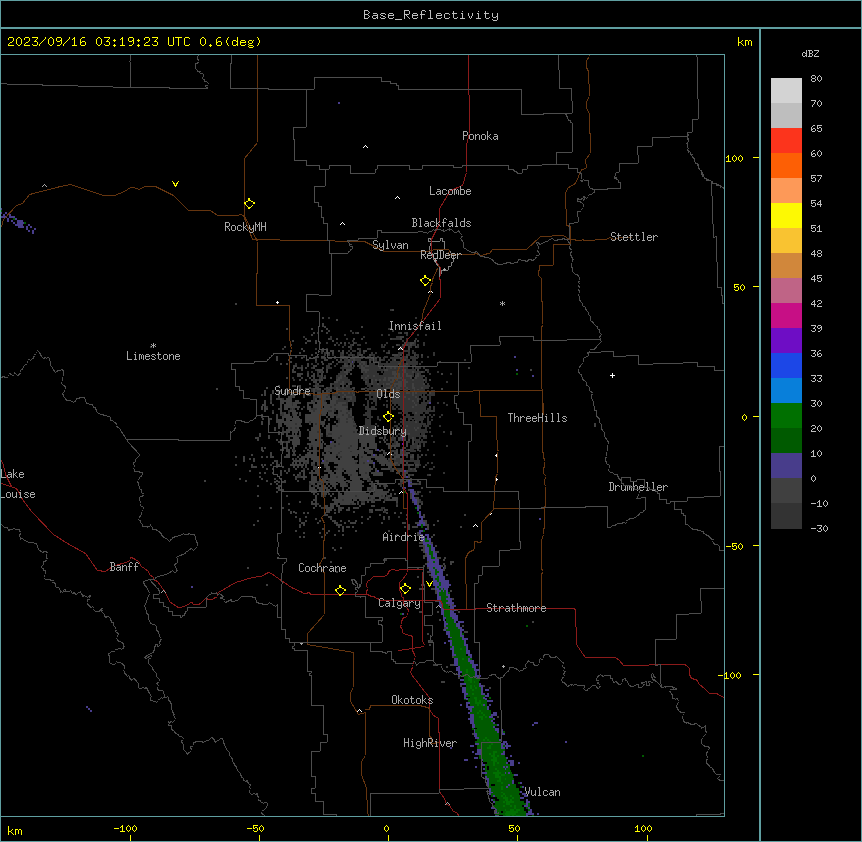Select the magenta 39-42 dBZ legend swatch

pyautogui.click(x=786, y=315)
